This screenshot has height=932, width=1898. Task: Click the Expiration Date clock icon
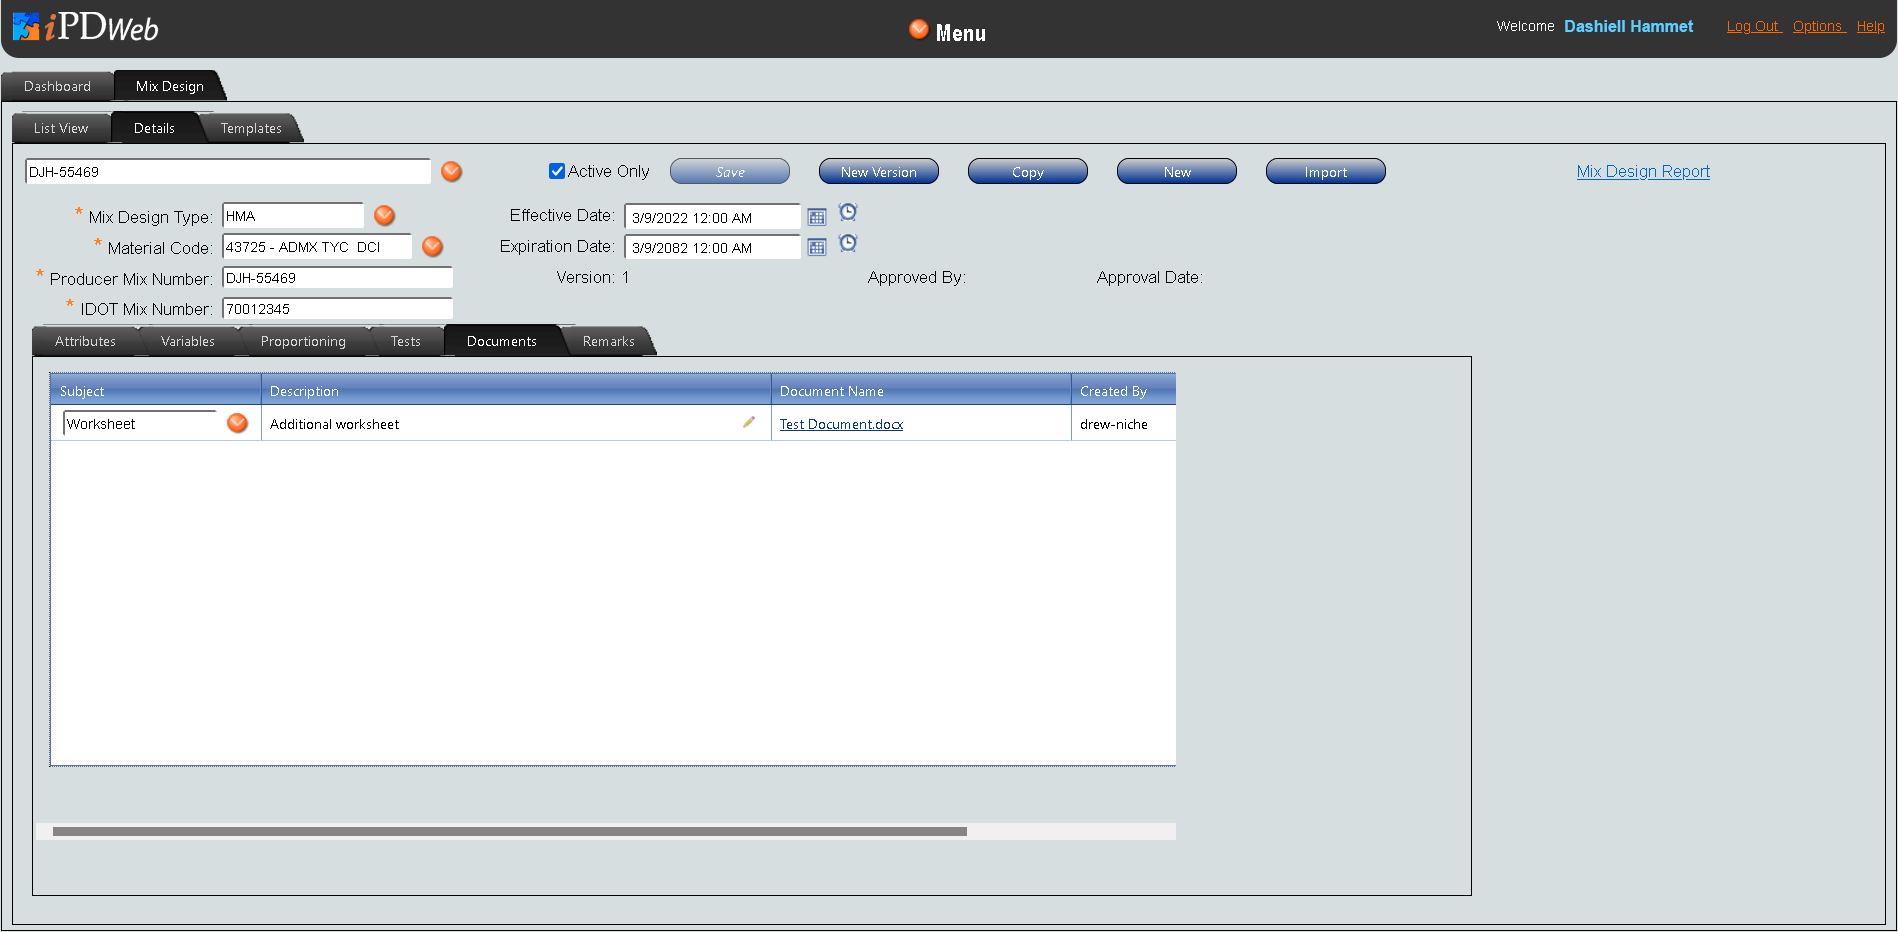pos(848,243)
